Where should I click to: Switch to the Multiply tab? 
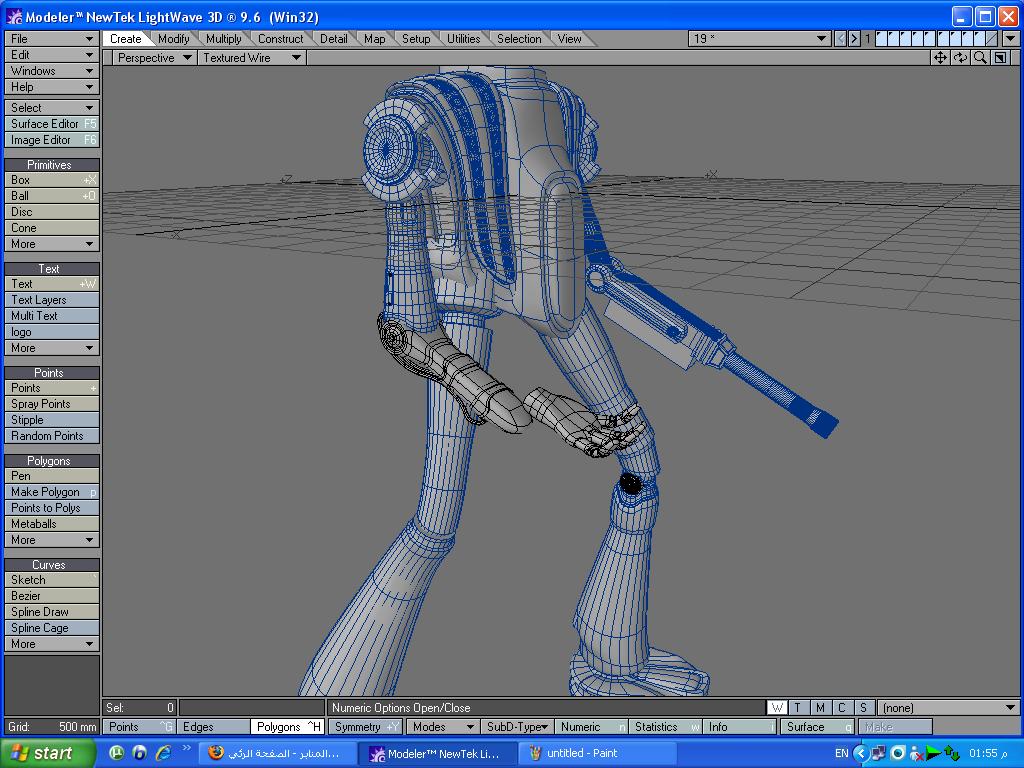click(x=223, y=39)
